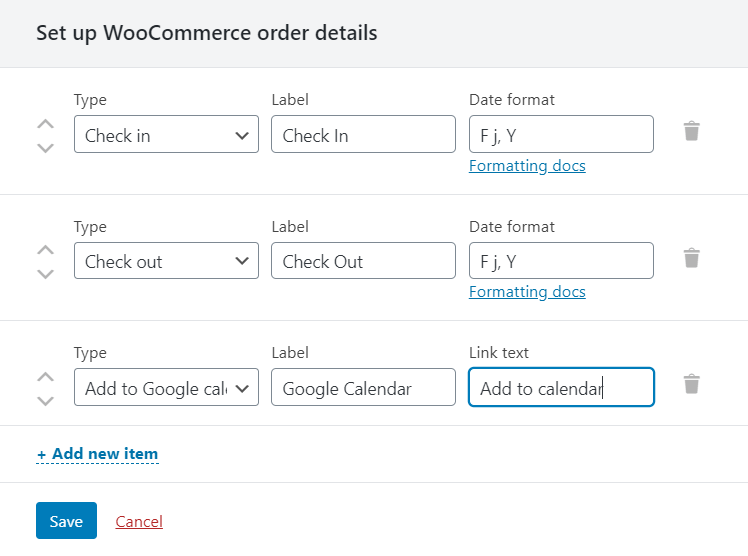Click the Set up WooCommerce order details heading
748x556 pixels.
pos(207,33)
